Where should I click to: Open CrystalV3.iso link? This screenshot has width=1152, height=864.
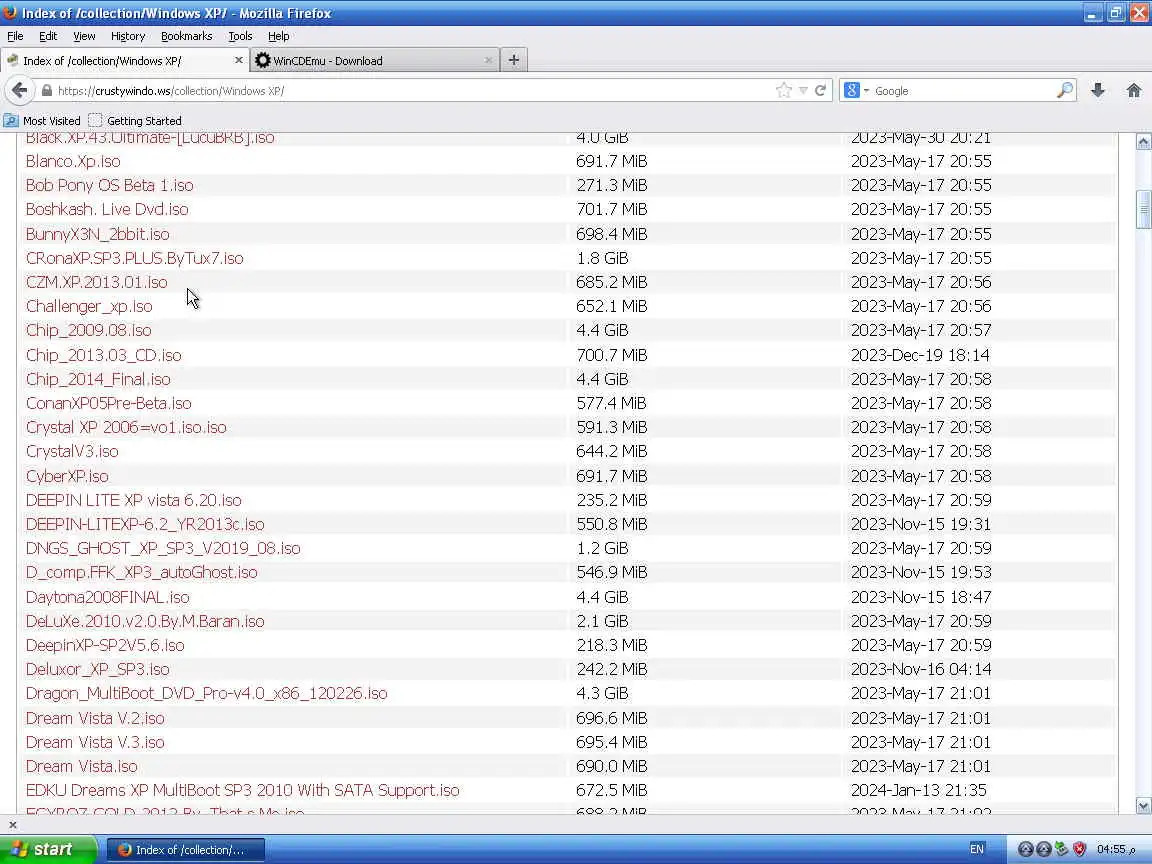(72, 452)
